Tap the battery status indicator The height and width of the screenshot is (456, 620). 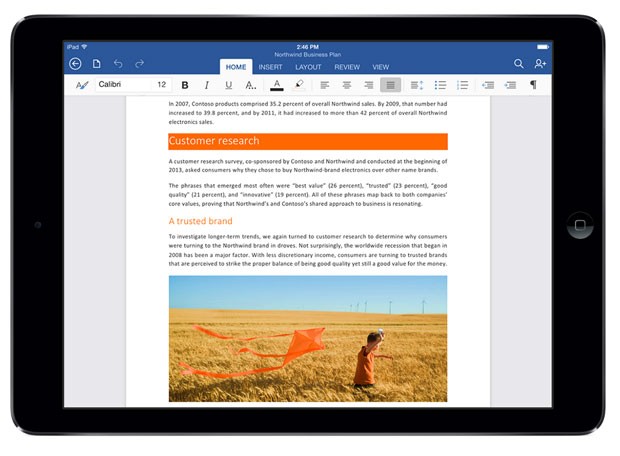point(542,47)
